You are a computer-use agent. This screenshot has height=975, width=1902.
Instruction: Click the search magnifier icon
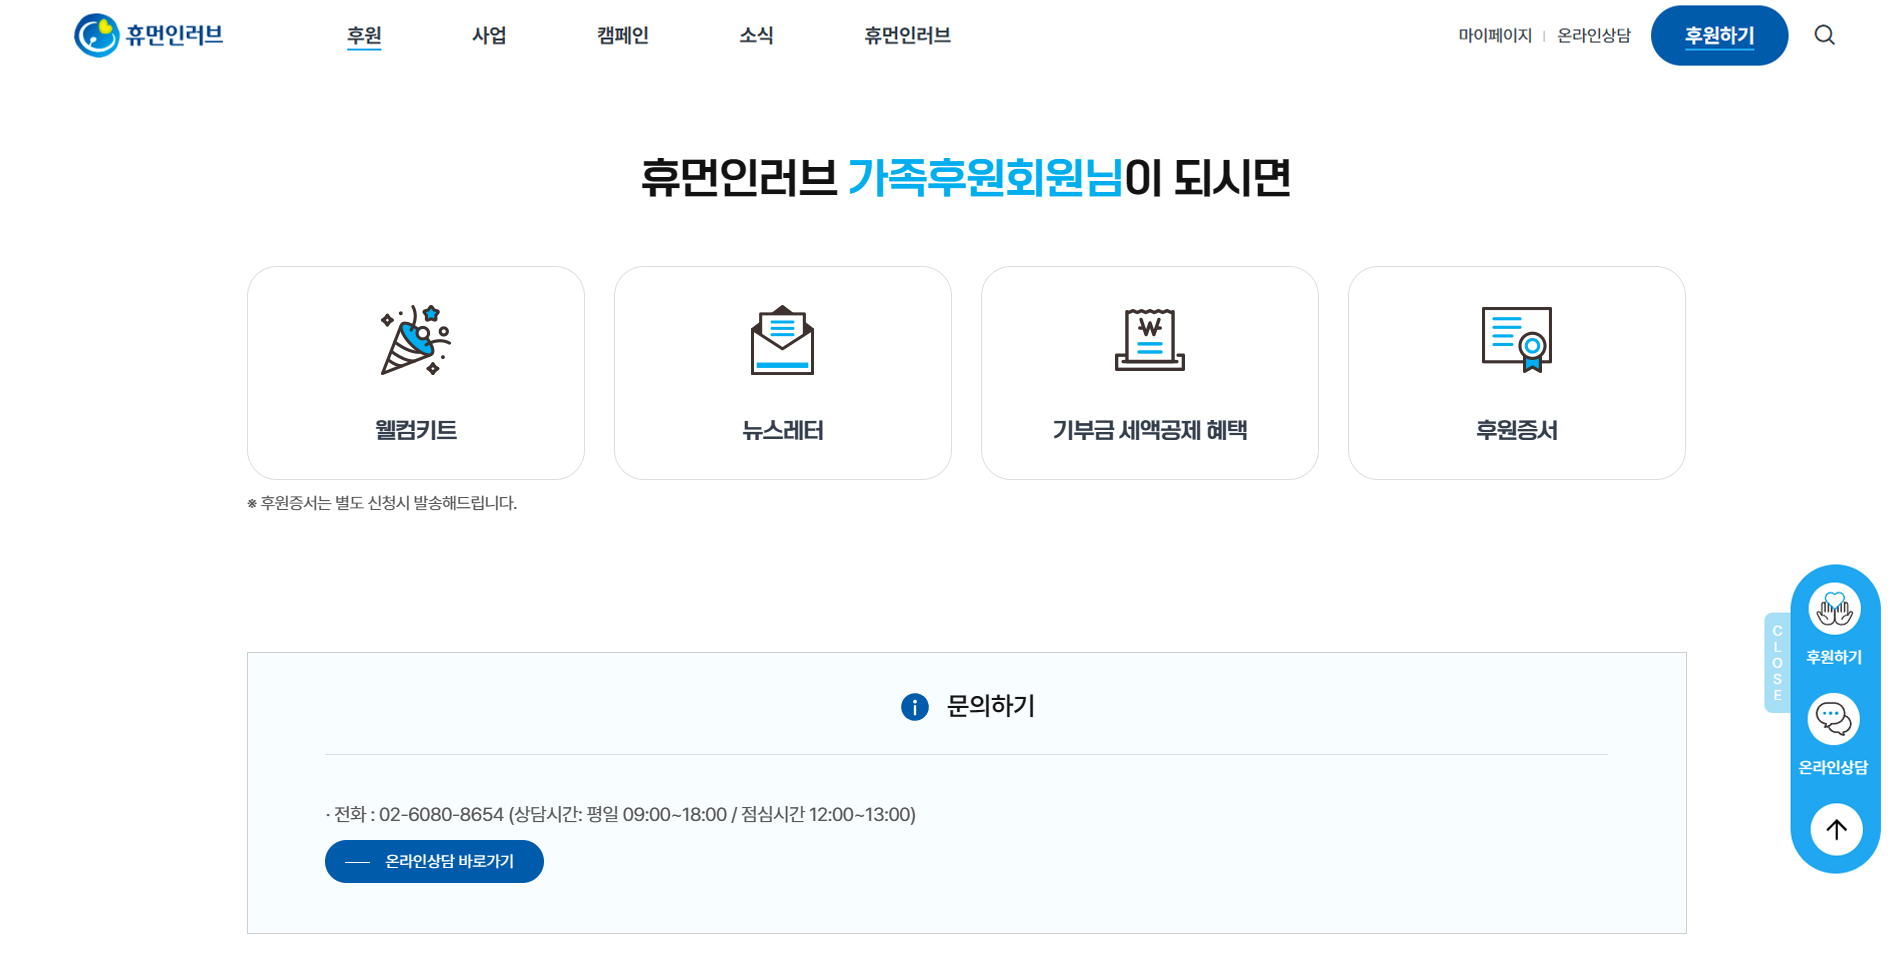1824,35
